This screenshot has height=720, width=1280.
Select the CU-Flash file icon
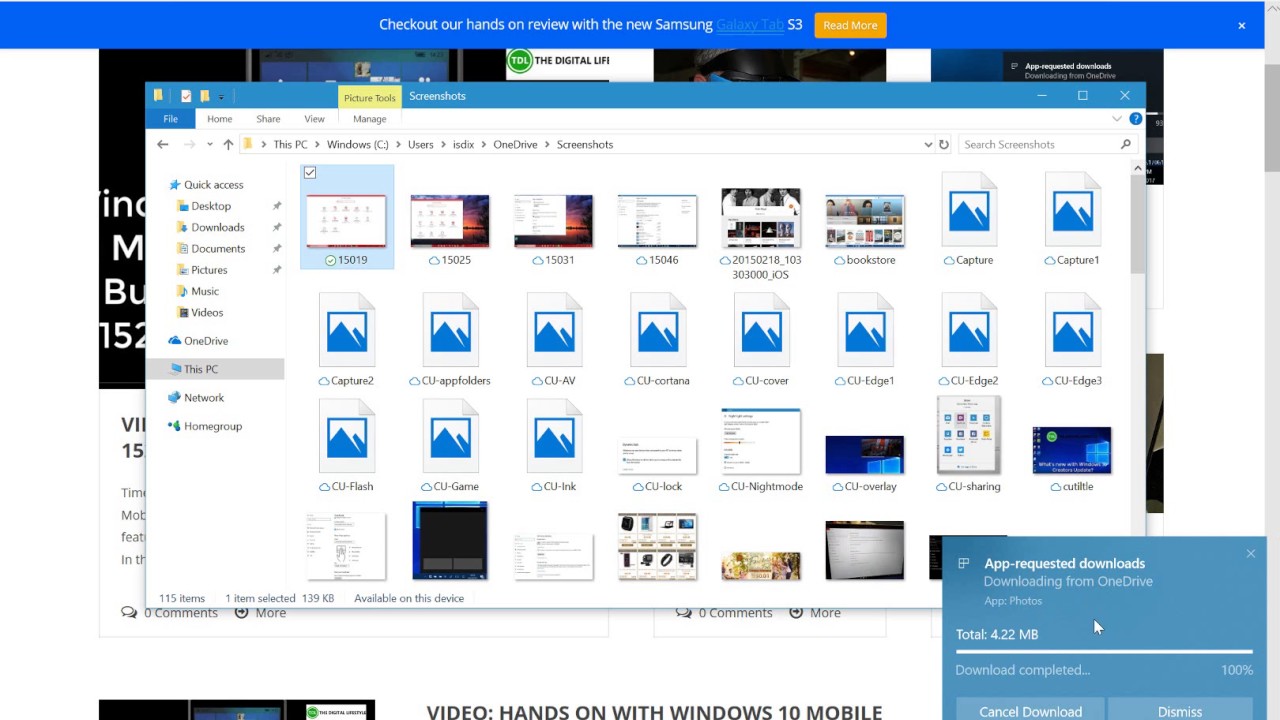tap(347, 436)
